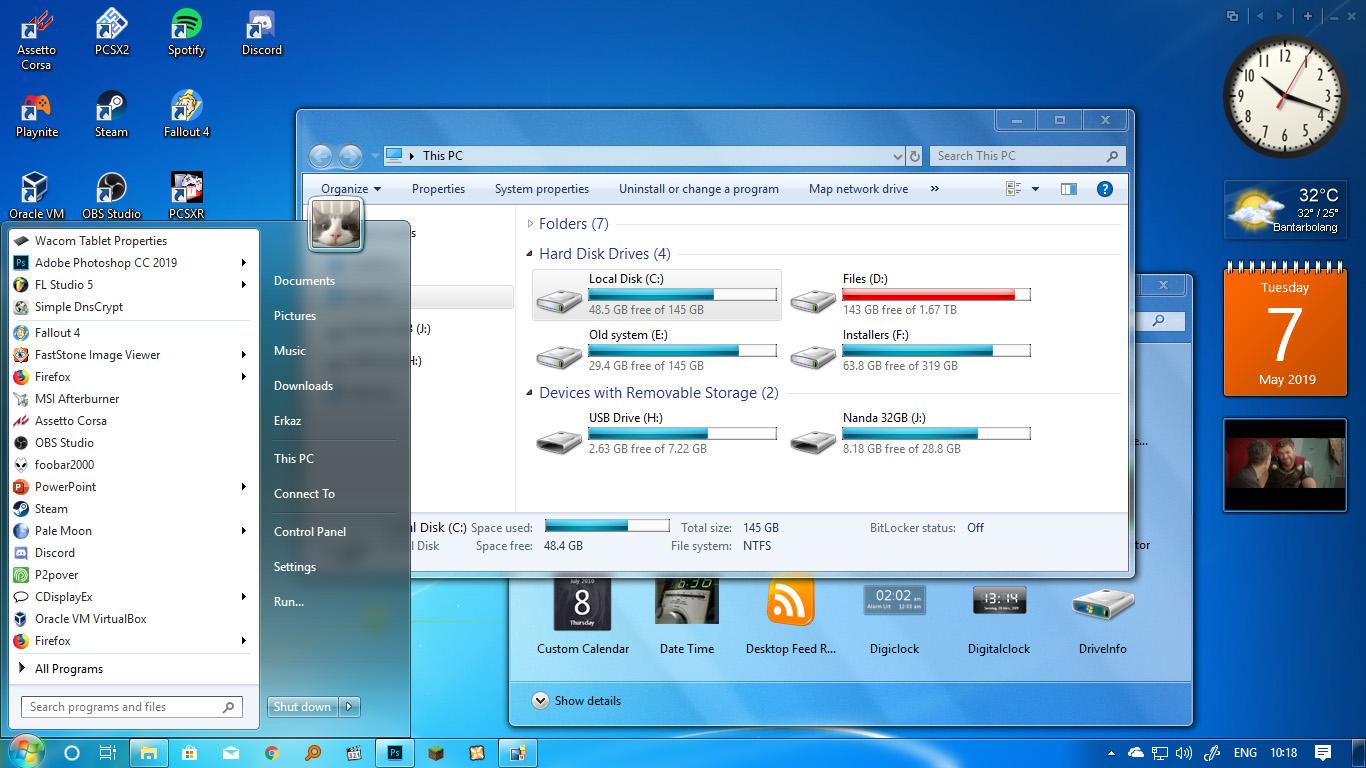Open Pictures from the Start menu
The width and height of the screenshot is (1366, 768).
(295, 316)
